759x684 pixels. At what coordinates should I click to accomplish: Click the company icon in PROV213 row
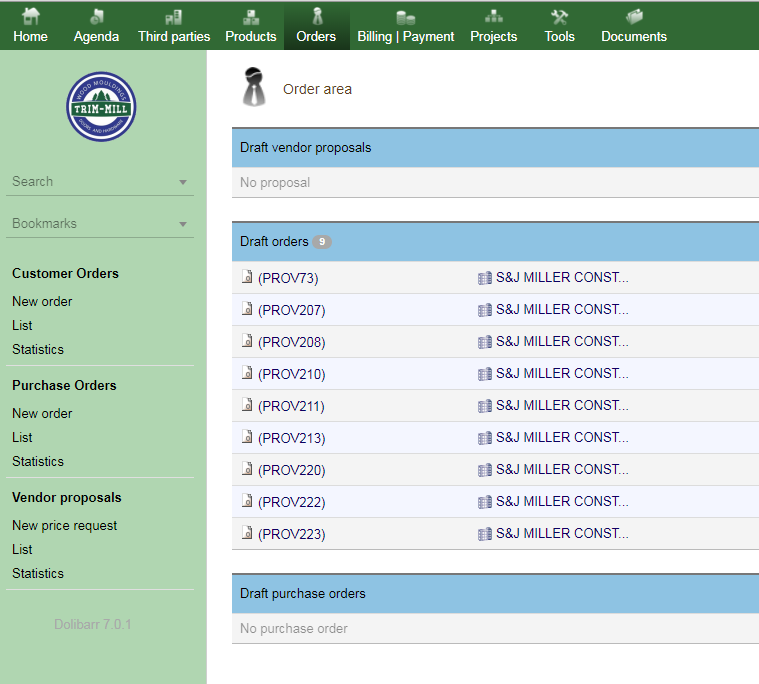485,438
